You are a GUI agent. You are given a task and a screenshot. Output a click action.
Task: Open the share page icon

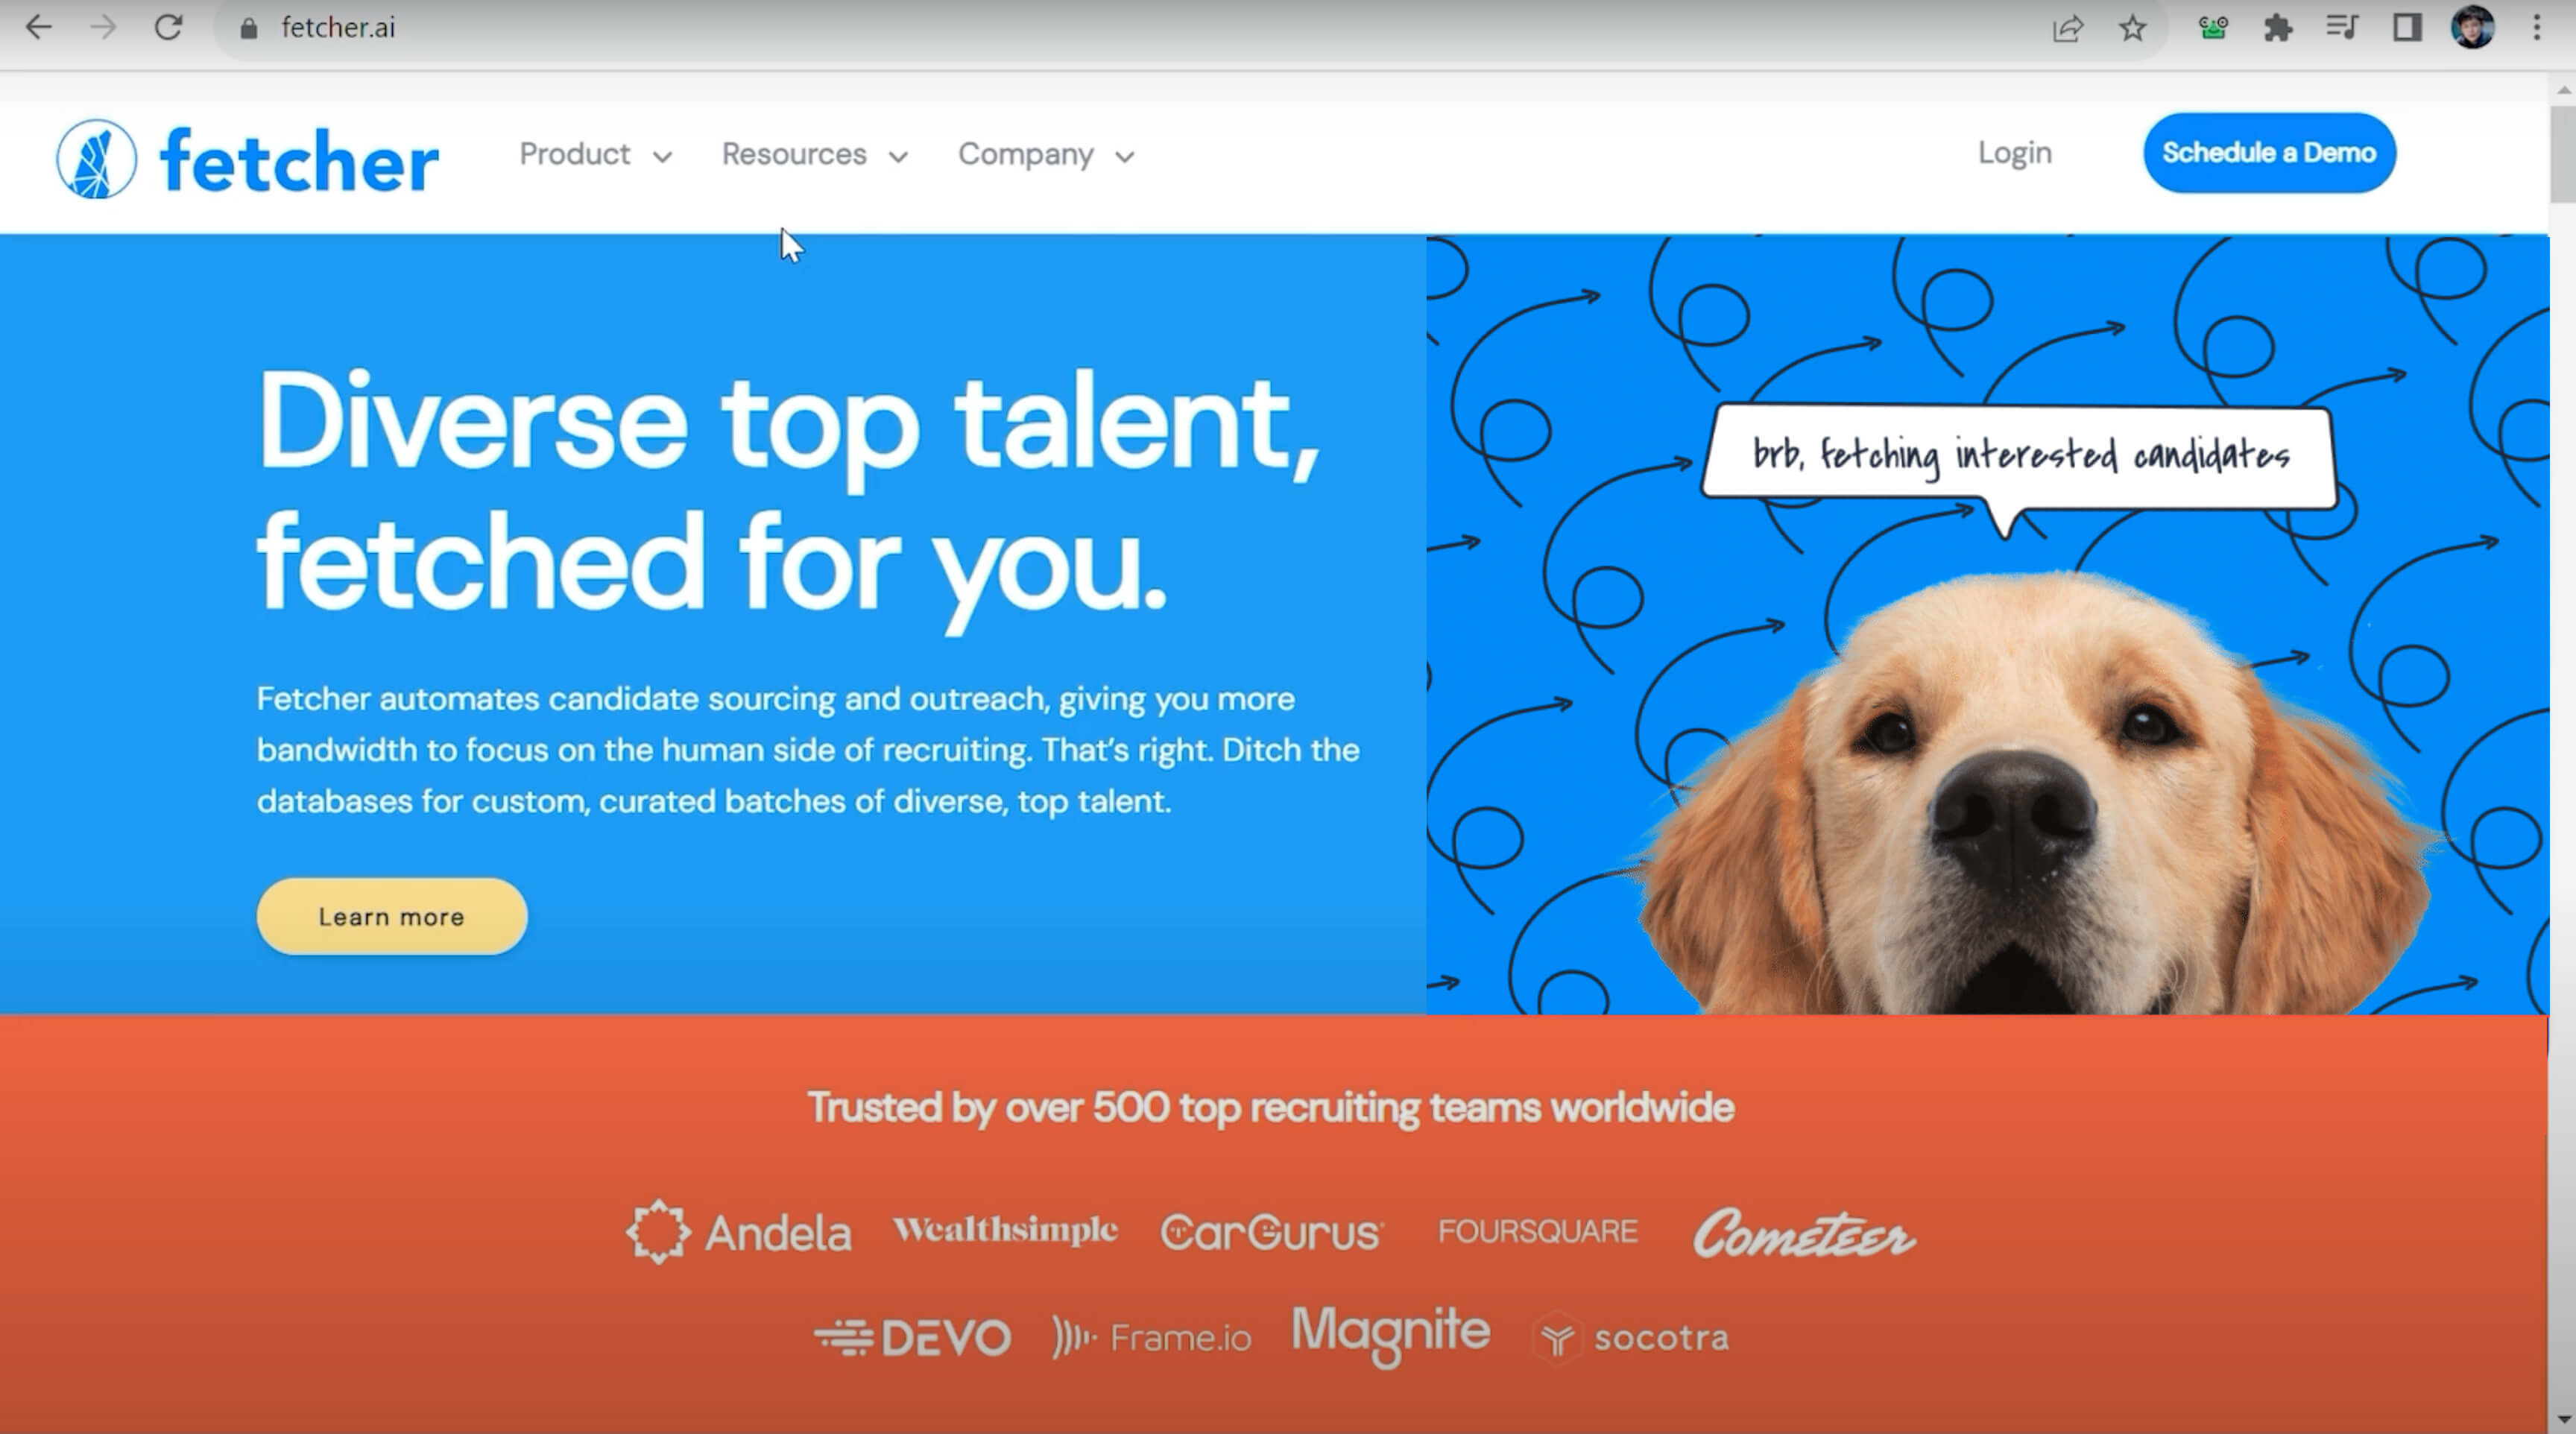[x=2067, y=28]
